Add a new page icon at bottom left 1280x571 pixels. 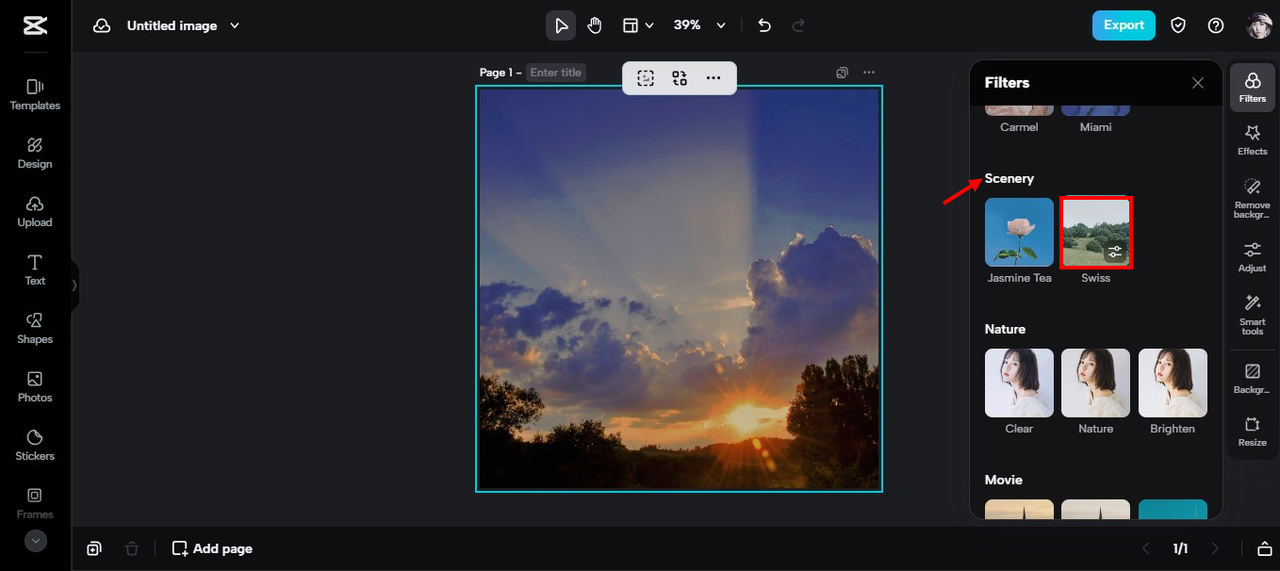click(x=94, y=548)
